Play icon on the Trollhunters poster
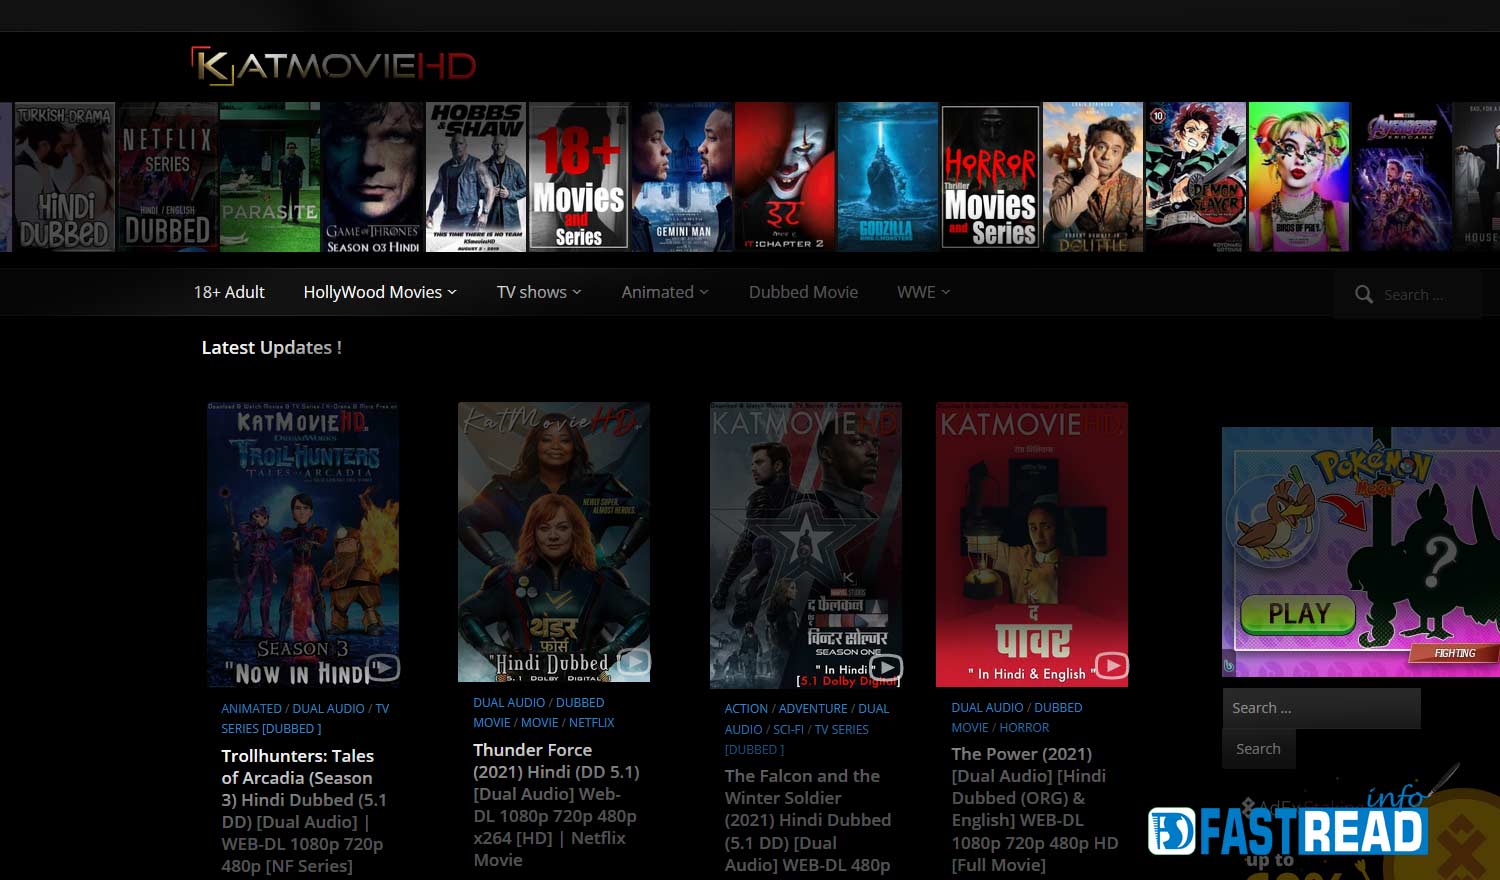The image size is (1500, 880). click(x=385, y=667)
